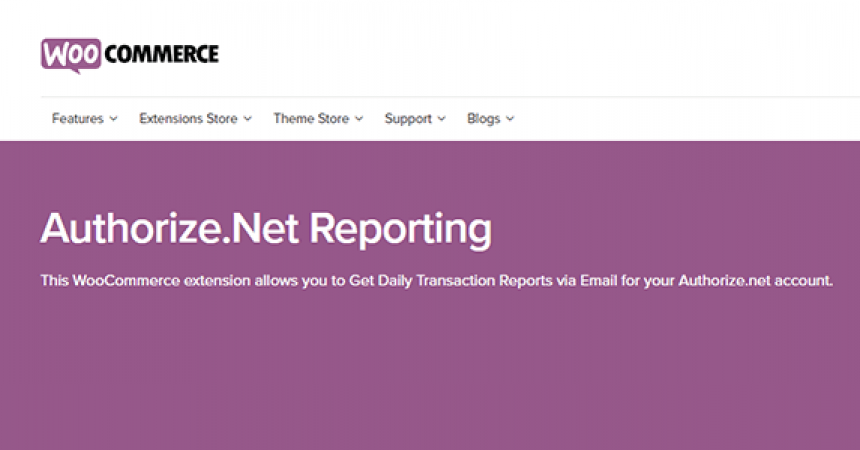The image size is (860, 450).
Task: Expand the Blogs chevron arrow
Action: point(510,119)
